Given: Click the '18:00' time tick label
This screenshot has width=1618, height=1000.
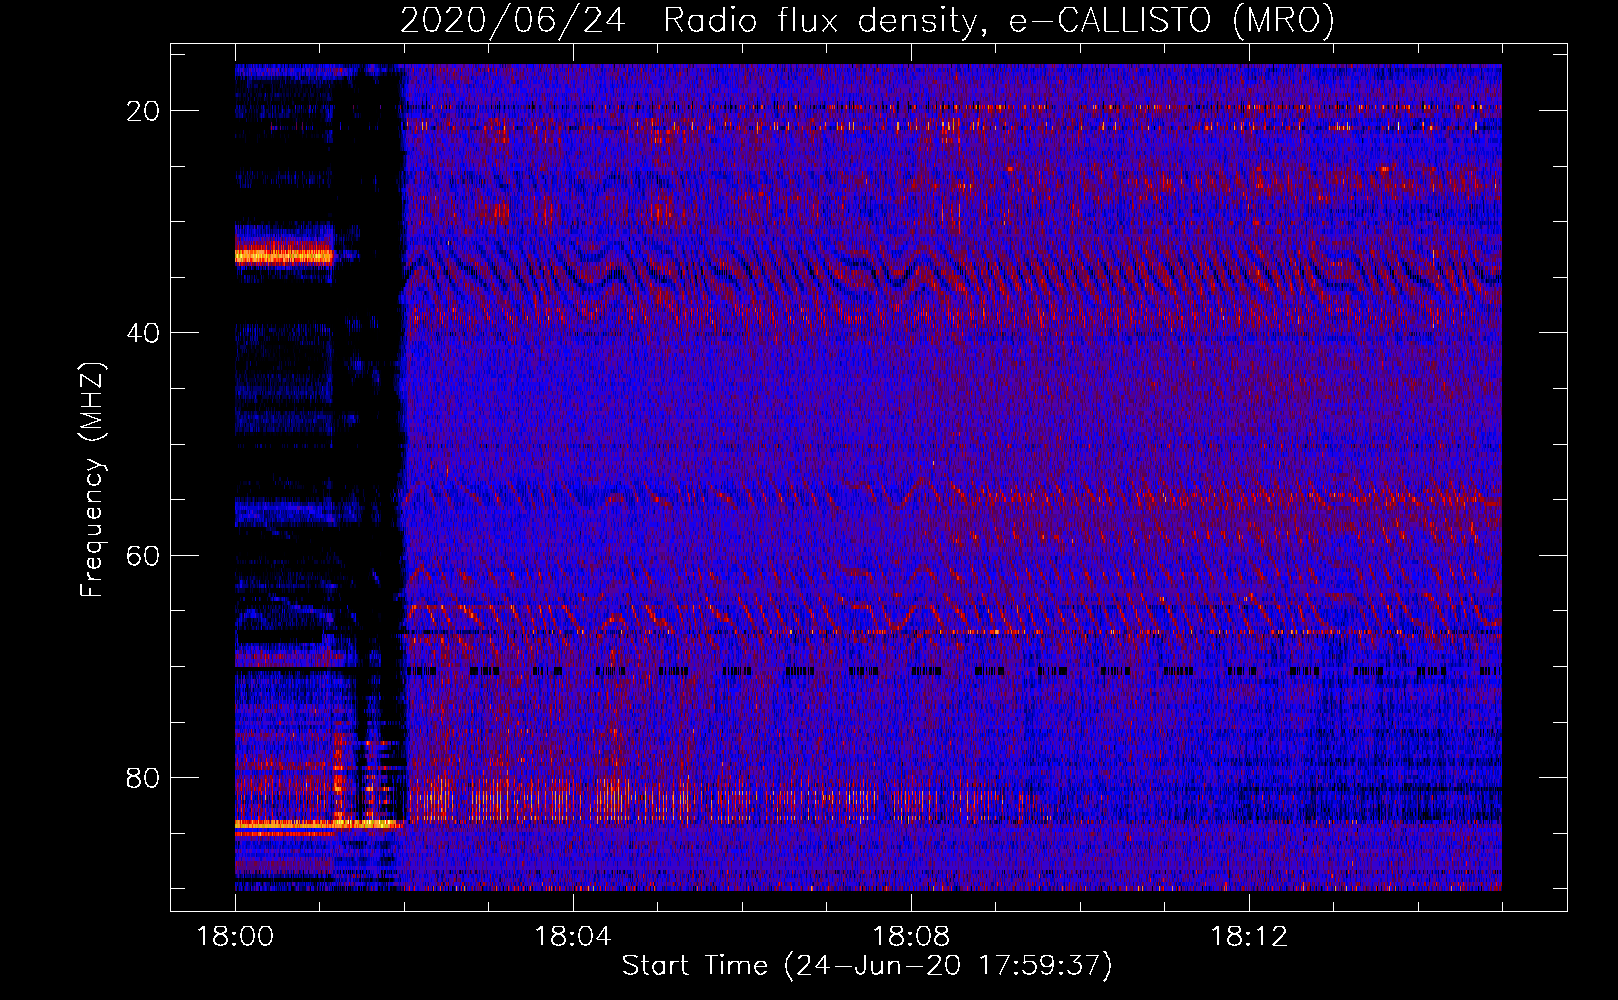Looking at the screenshot, I should click(x=235, y=937).
